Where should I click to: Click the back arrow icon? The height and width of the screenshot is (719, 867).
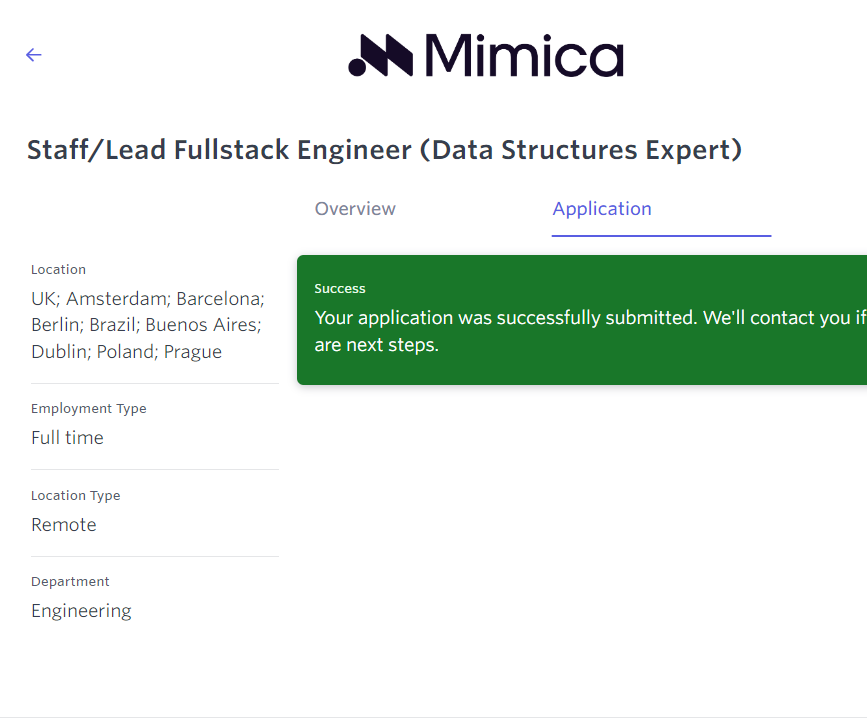(34, 55)
